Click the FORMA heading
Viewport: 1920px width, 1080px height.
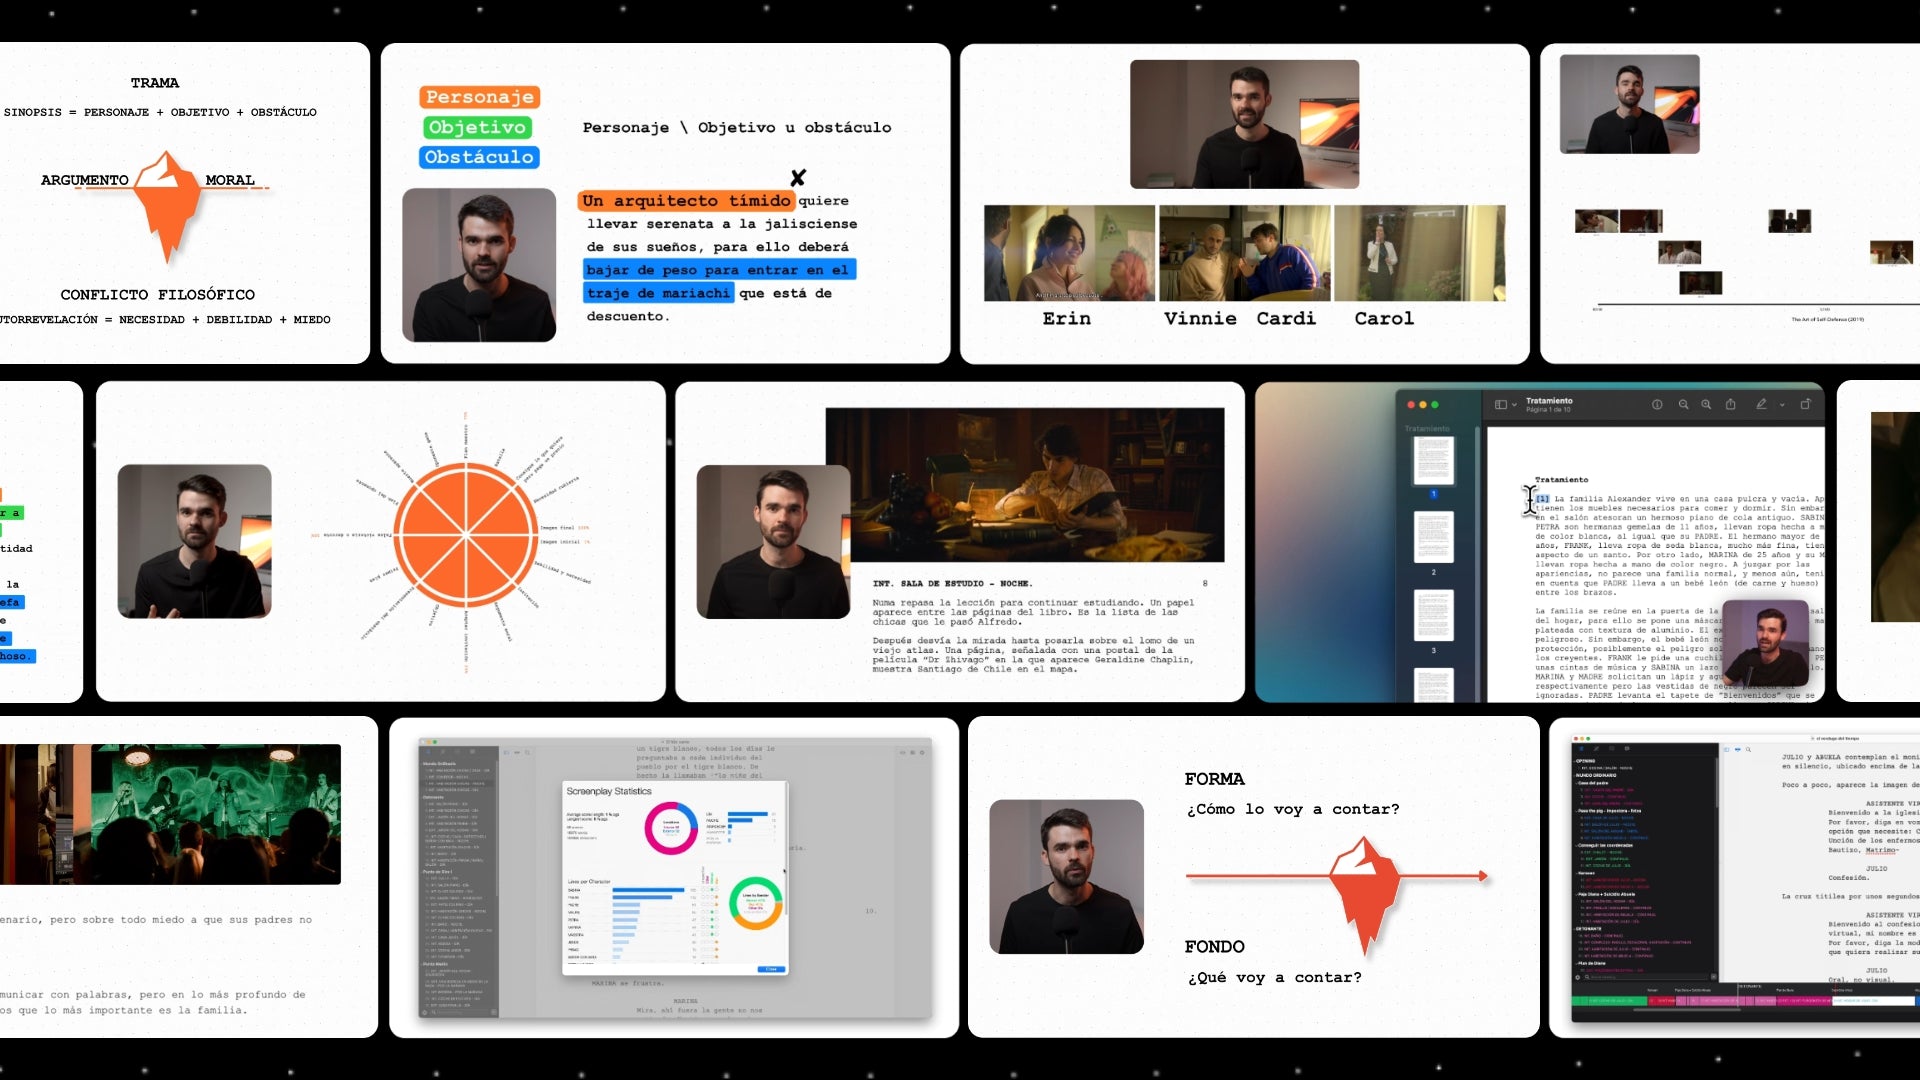(1214, 779)
